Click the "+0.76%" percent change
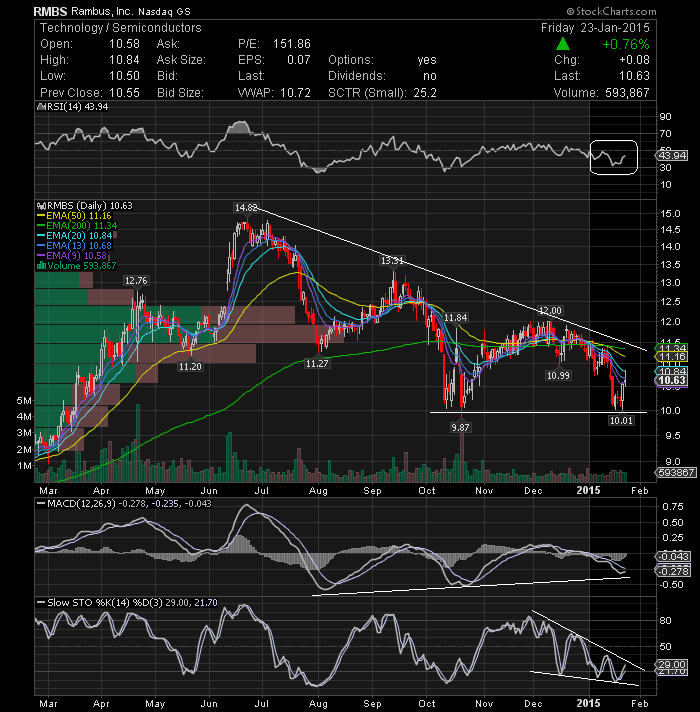This screenshot has height=712, width=700. pos(626,44)
